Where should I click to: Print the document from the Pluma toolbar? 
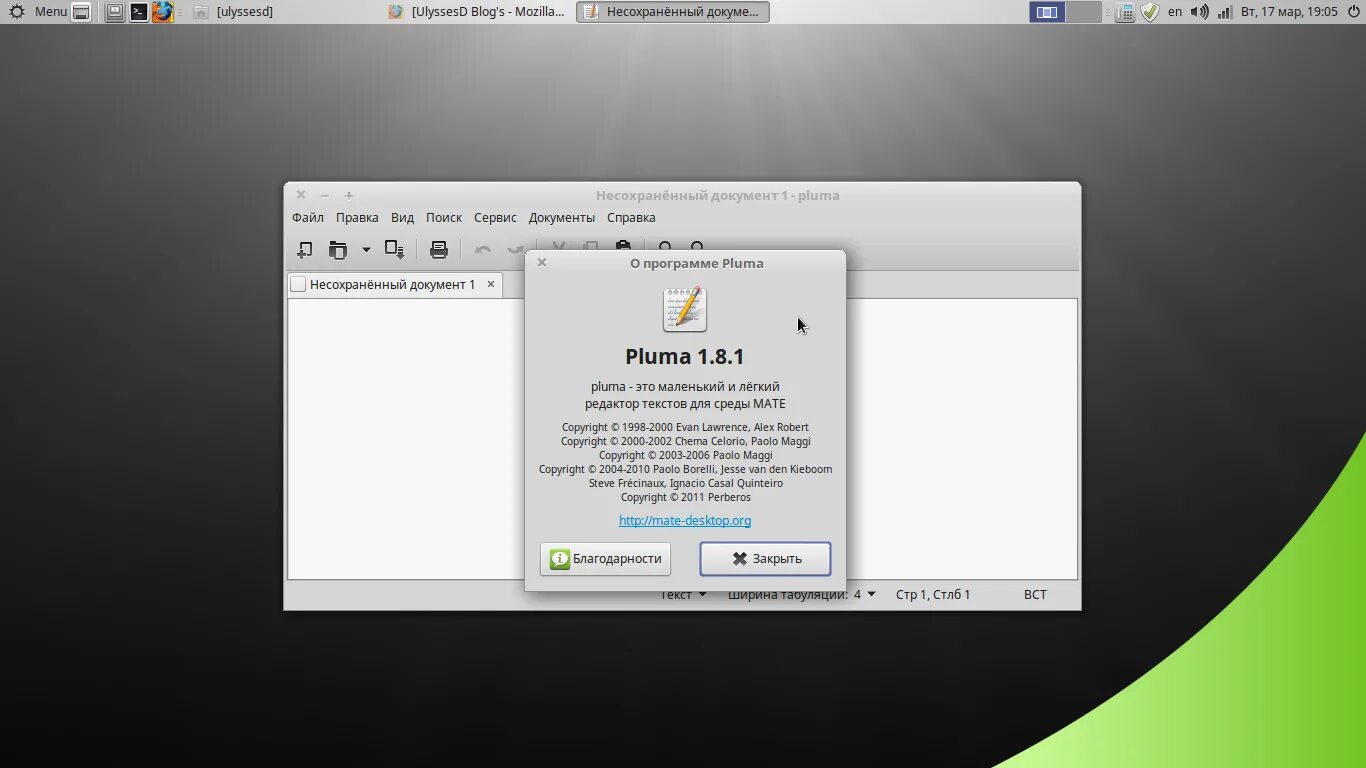click(438, 250)
